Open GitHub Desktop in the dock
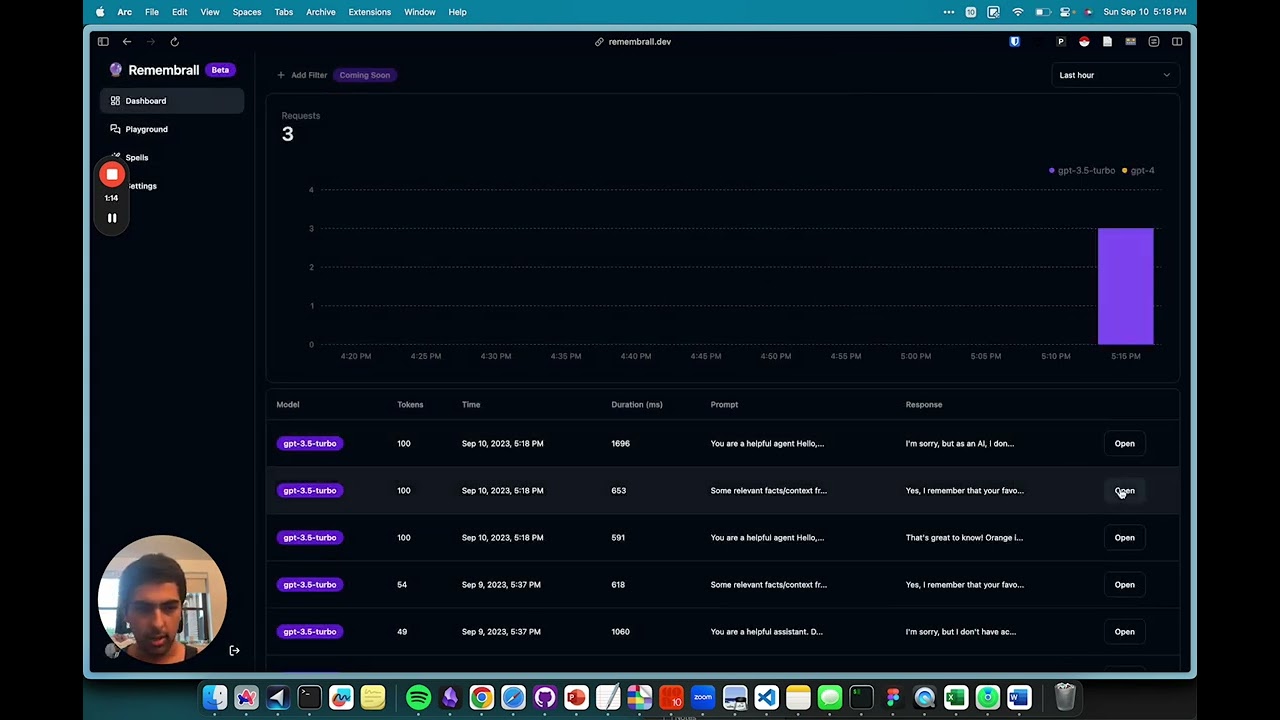Screen dimensions: 1280x720 [545, 697]
